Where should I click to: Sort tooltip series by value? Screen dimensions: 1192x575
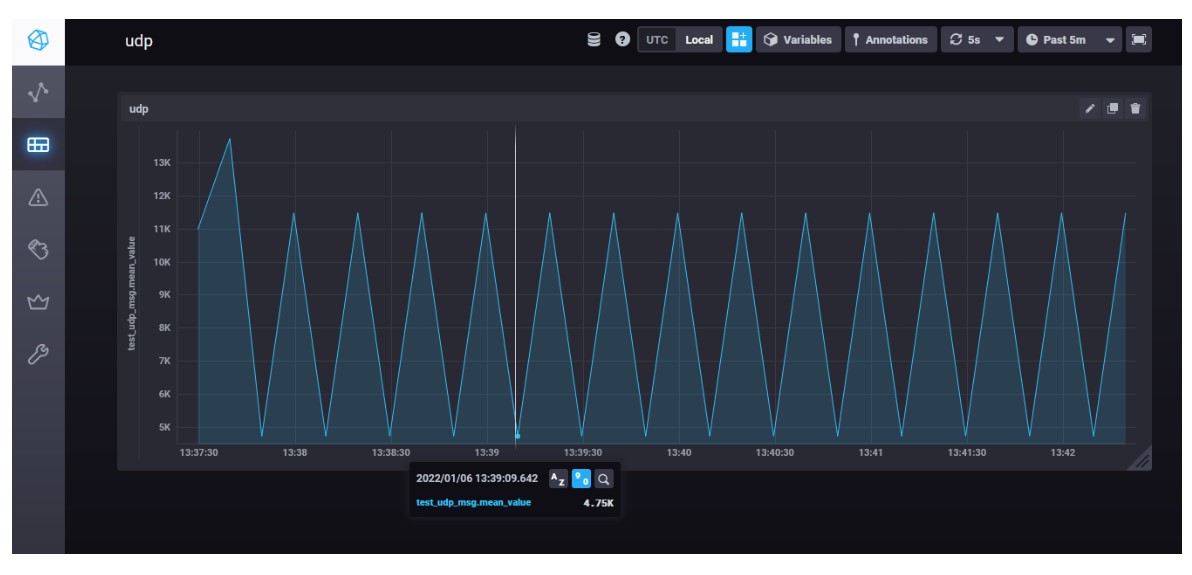click(x=581, y=478)
